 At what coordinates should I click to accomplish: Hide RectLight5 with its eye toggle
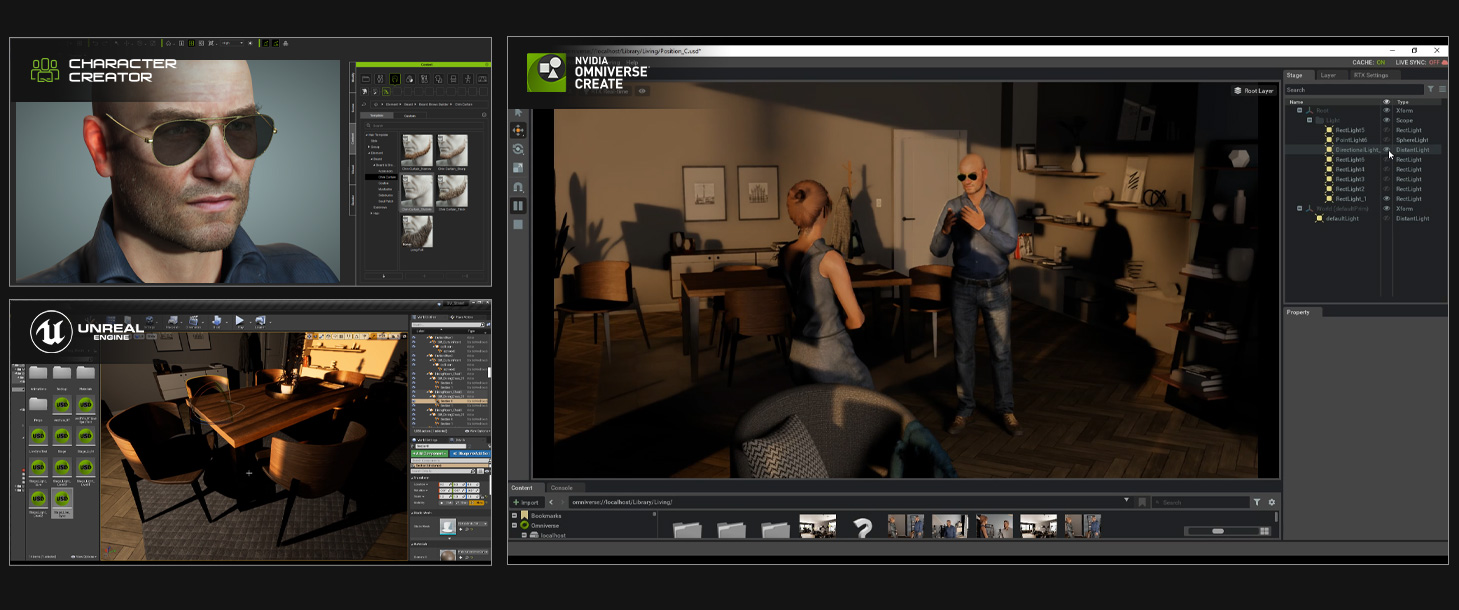(1386, 130)
